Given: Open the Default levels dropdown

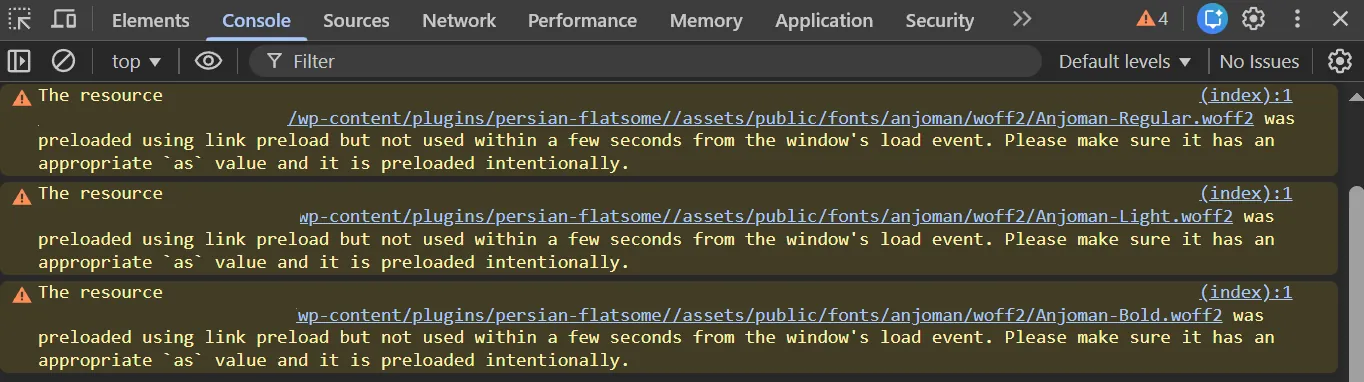Looking at the screenshot, I should coord(1125,61).
